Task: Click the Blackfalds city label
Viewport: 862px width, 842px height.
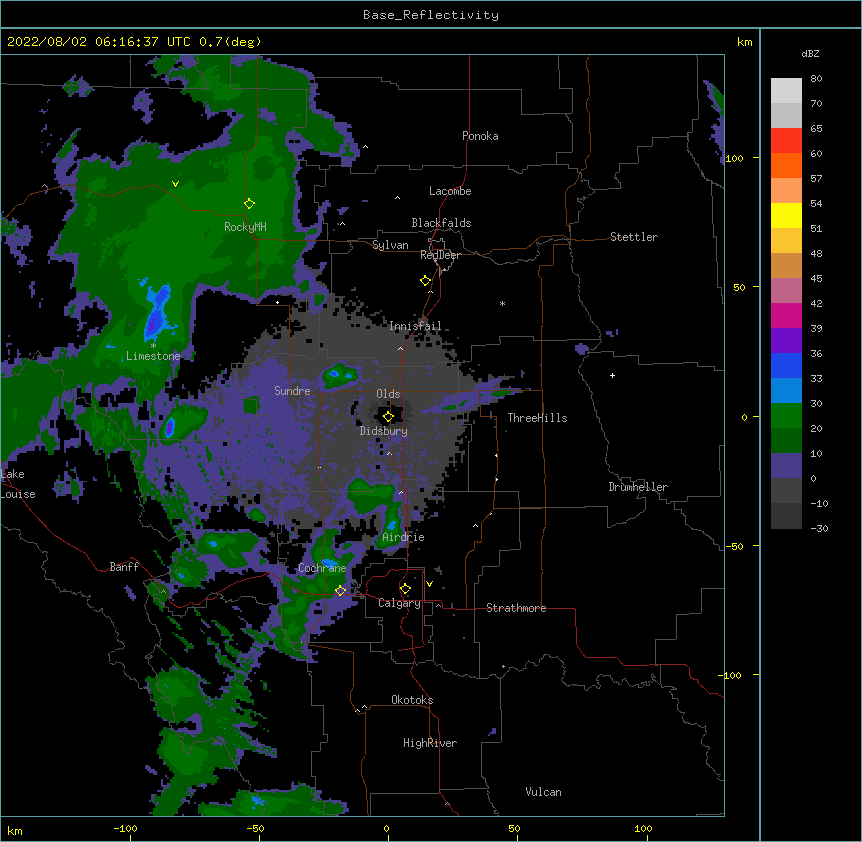Action: click(441, 223)
